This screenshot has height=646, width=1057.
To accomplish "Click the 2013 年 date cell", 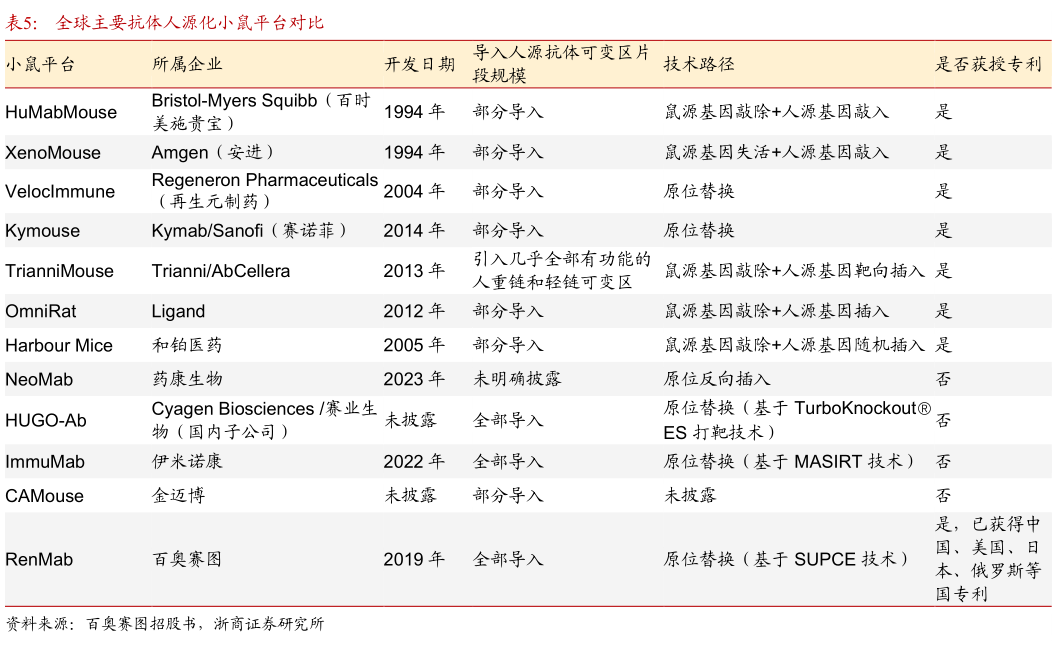I will point(414,271).
